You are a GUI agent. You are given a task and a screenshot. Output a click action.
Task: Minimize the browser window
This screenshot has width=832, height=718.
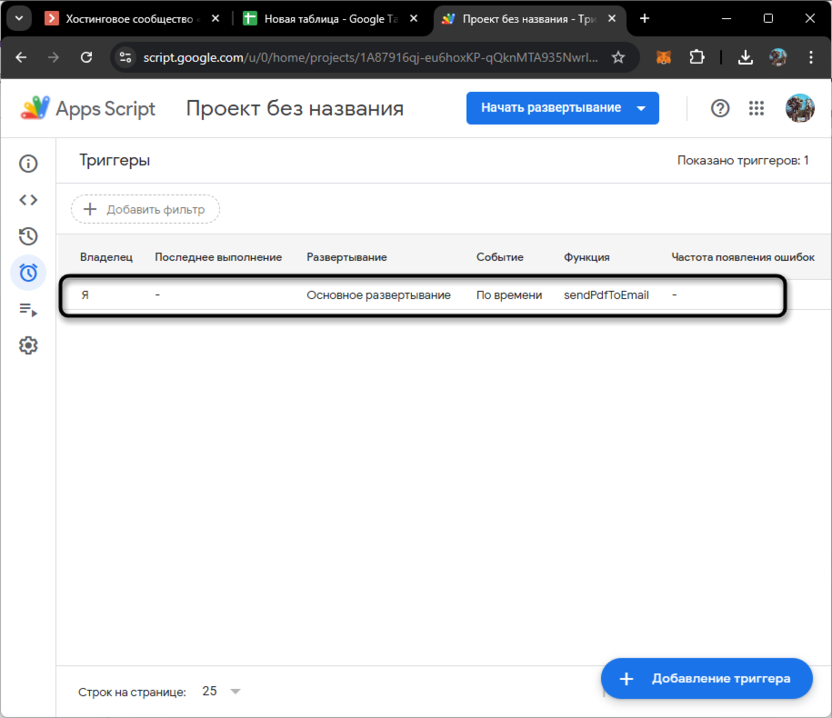(x=726, y=19)
